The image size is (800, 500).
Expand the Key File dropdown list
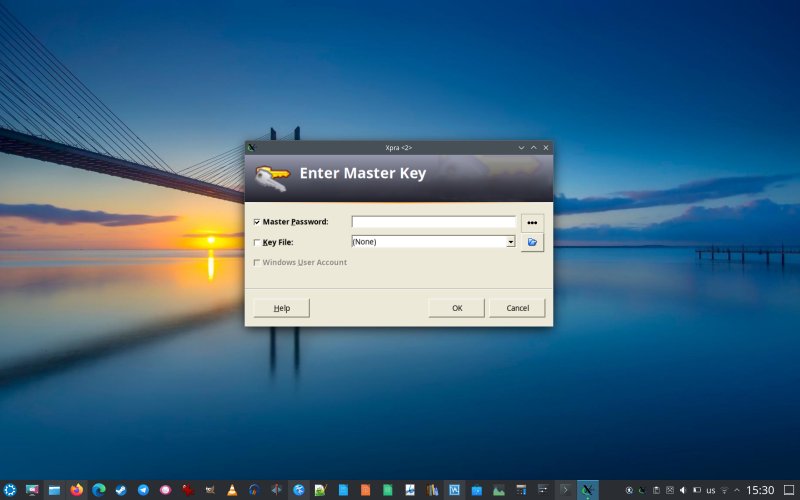click(x=510, y=242)
